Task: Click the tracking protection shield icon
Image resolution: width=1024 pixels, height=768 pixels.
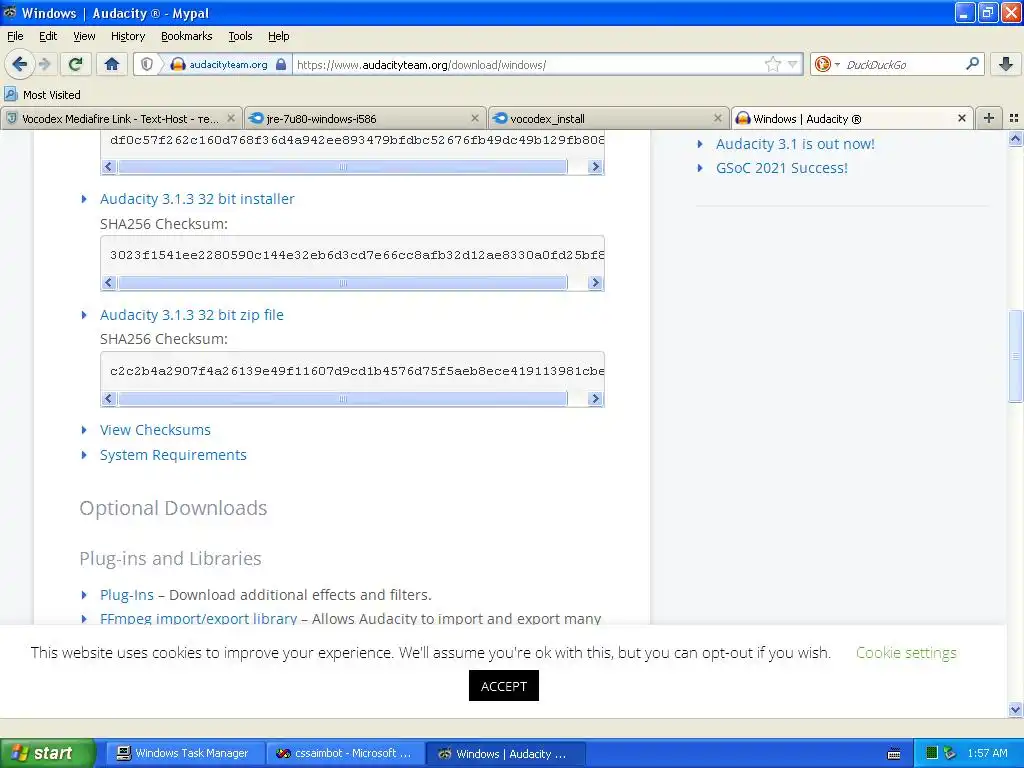Action: pyautogui.click(x=147, y=64)
